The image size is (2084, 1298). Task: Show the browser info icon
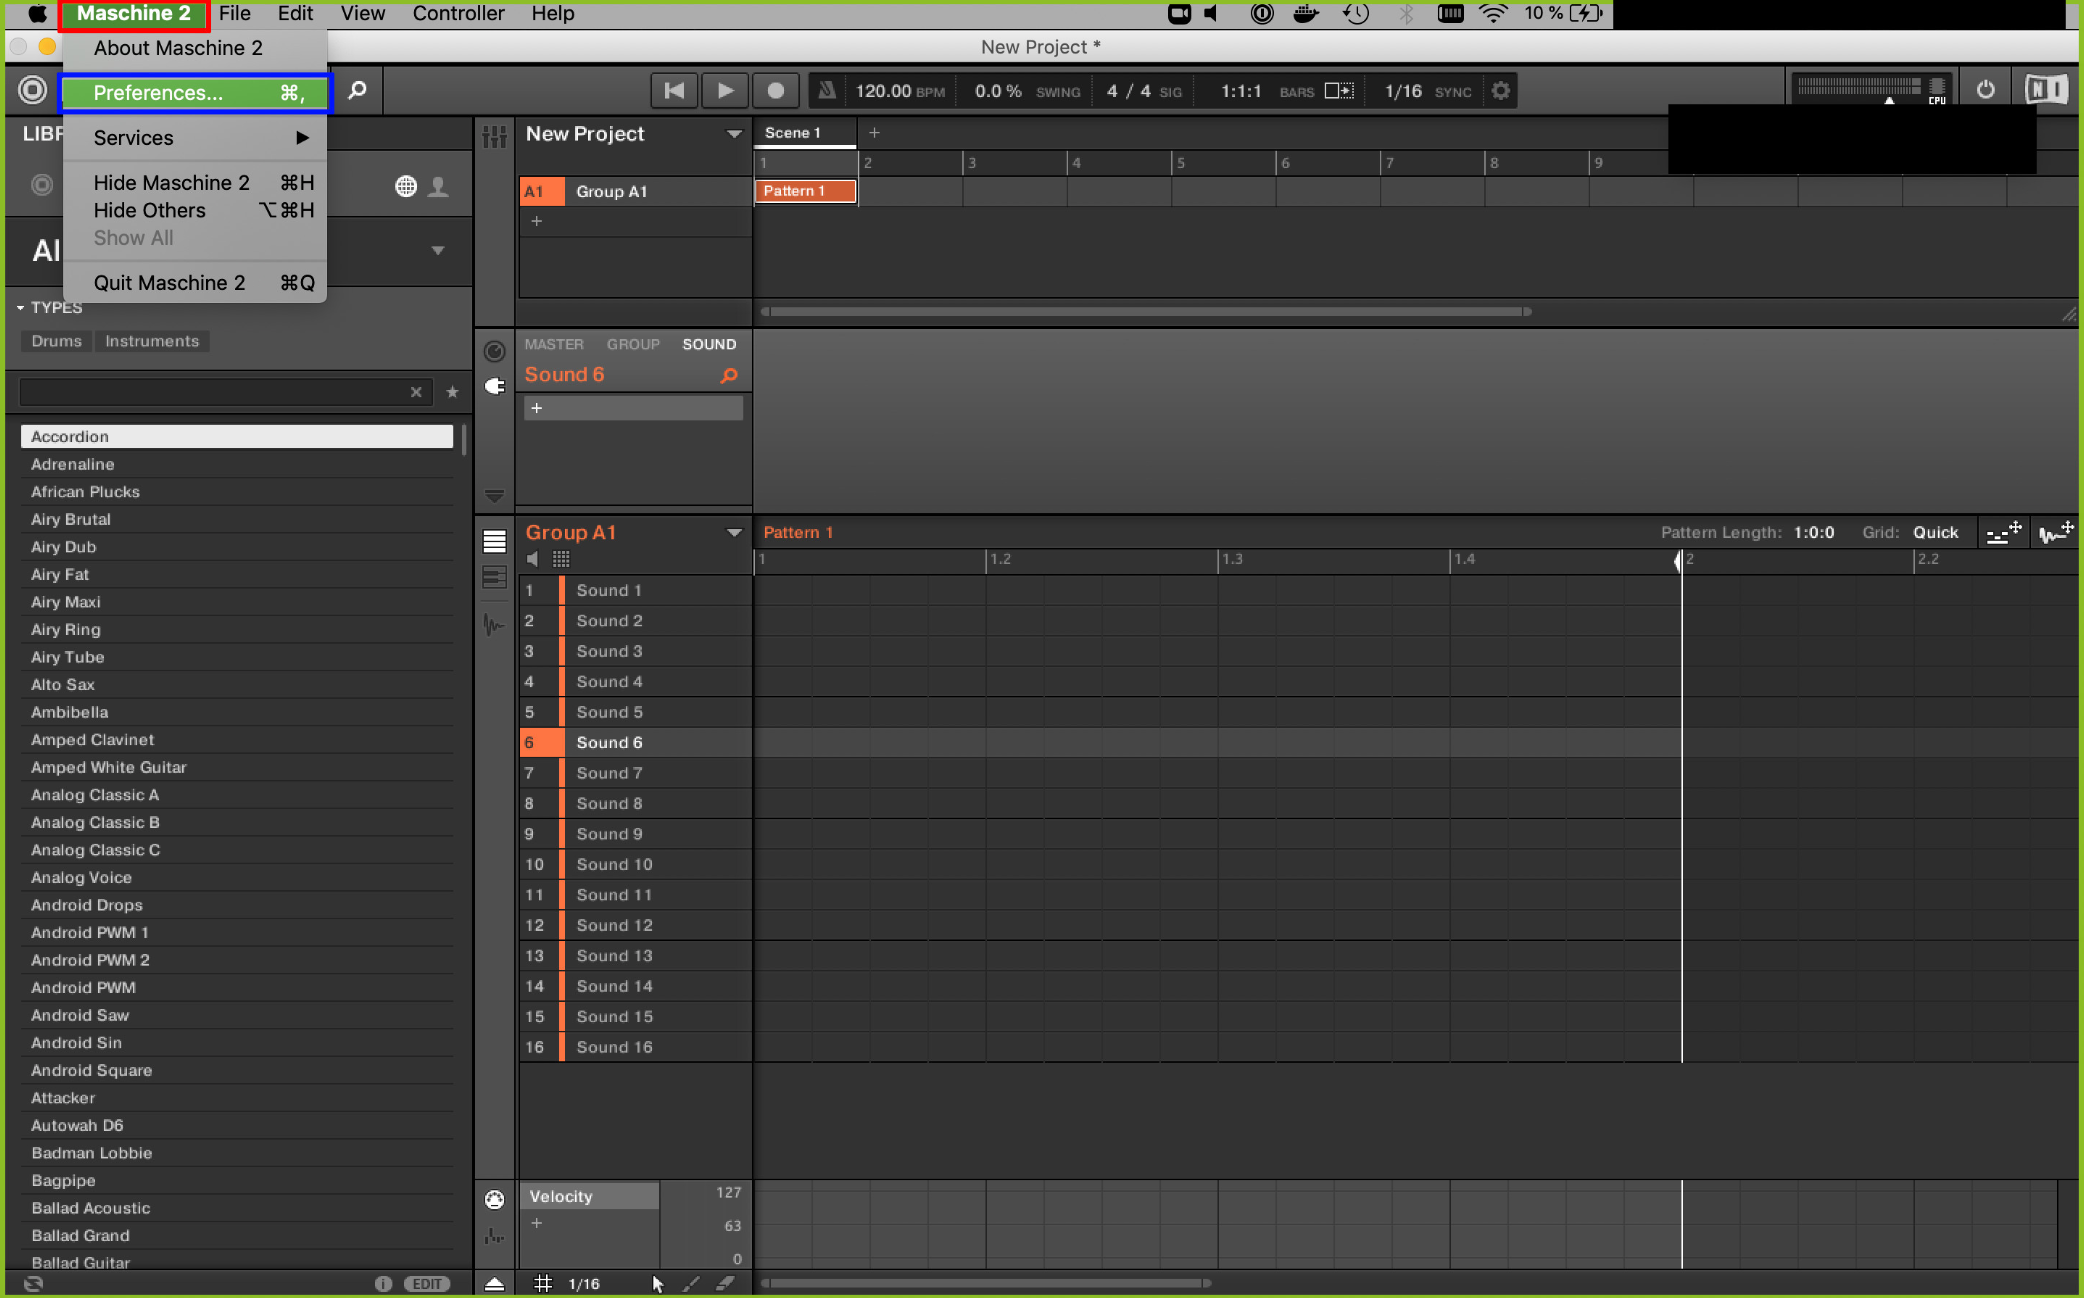(x=383, y=1284)
